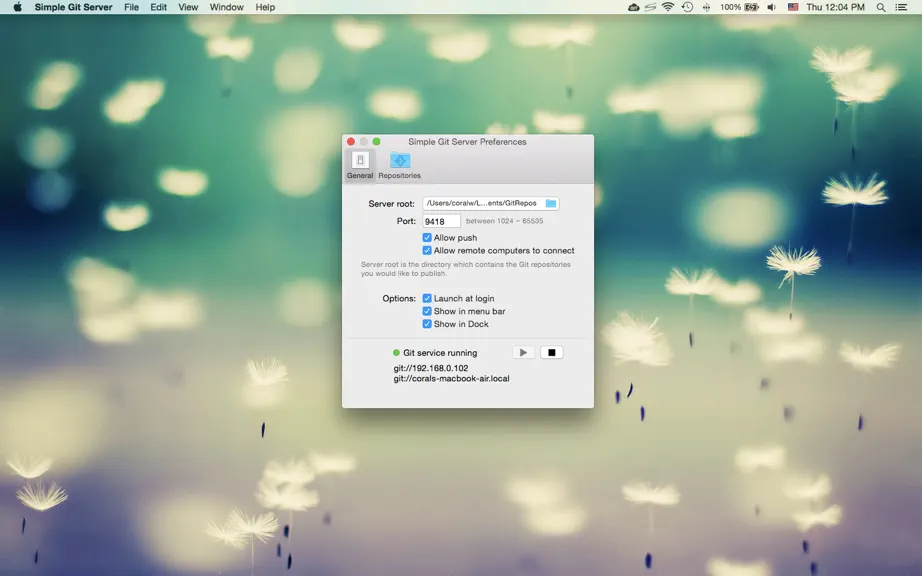
Task: Open Time Machine menu bar icon
Action: [x=687, y=7]
